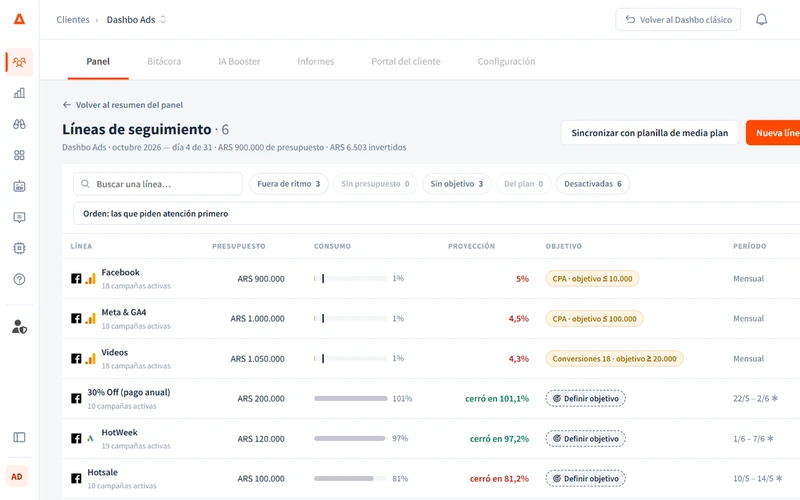This screenshot has width=800, height=500.
Task: Click asterisk icon next to 1/6 – 7/6
Action: (x=770, y=438)
